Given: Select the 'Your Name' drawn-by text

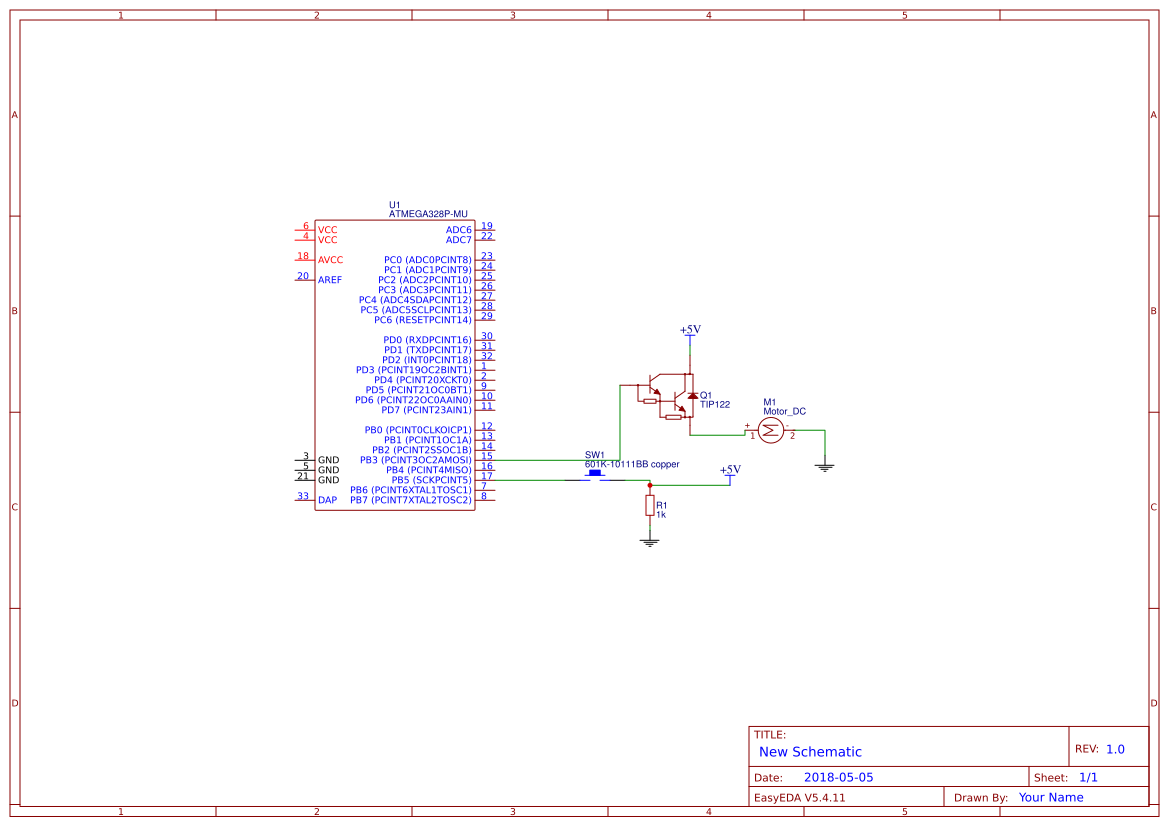Looking at the screenshot, I should (1049, 797).
